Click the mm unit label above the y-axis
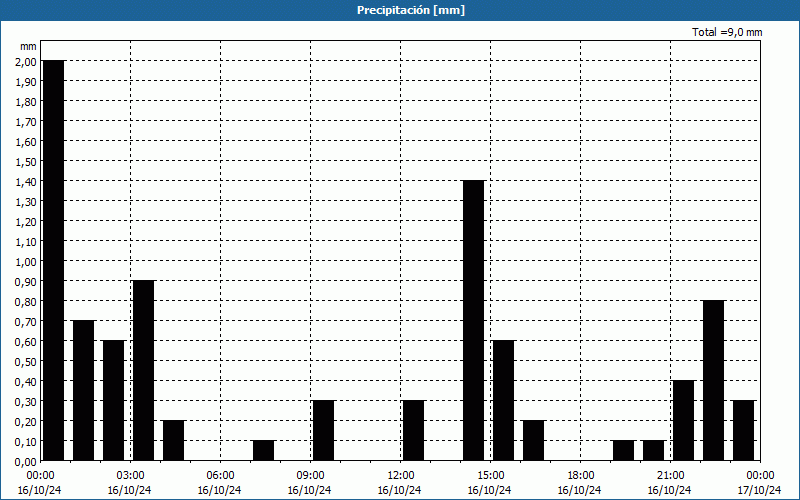This screenshot has height=500, width=800. (28, 46)
